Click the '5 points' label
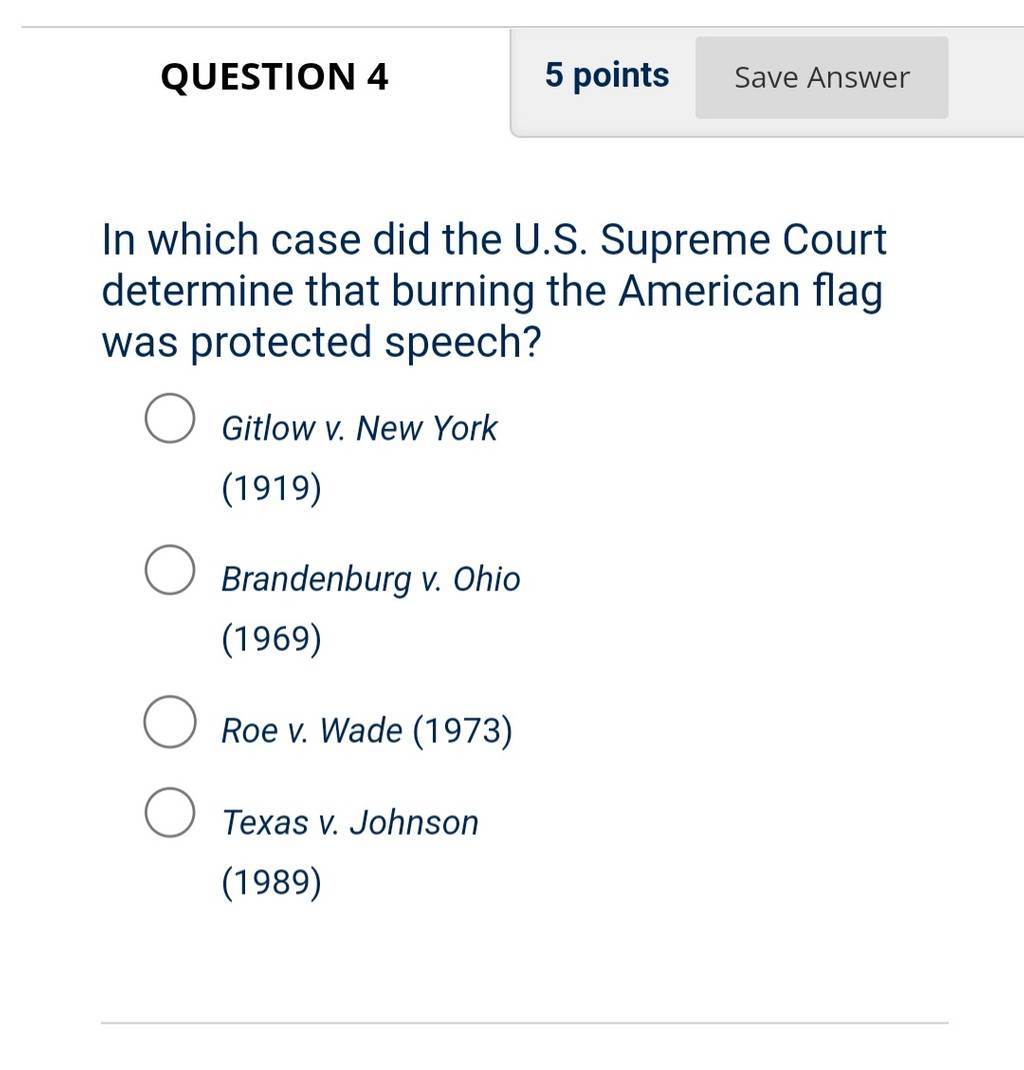The height and width of the screenshot is (1070, 1024). click(x=606, y=75)
